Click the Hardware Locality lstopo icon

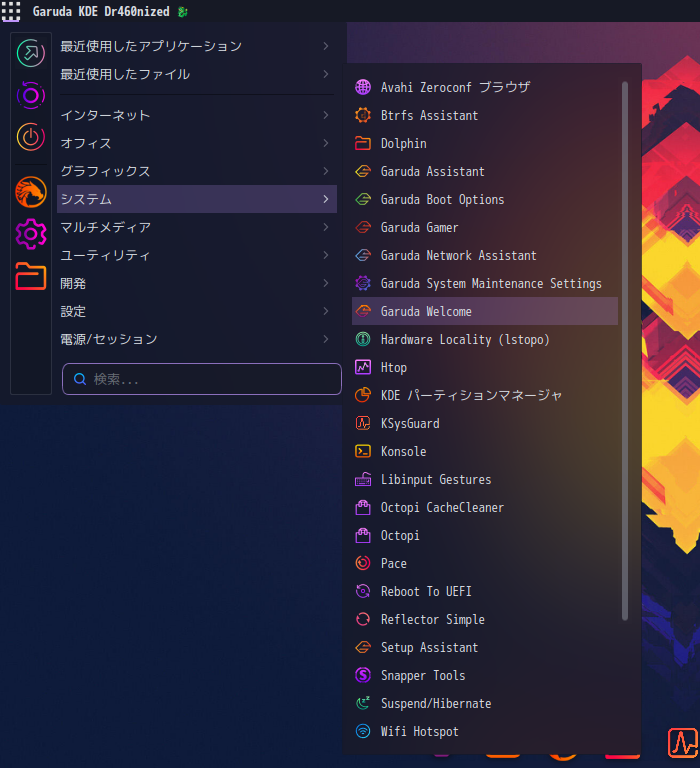tap(363, 339)
